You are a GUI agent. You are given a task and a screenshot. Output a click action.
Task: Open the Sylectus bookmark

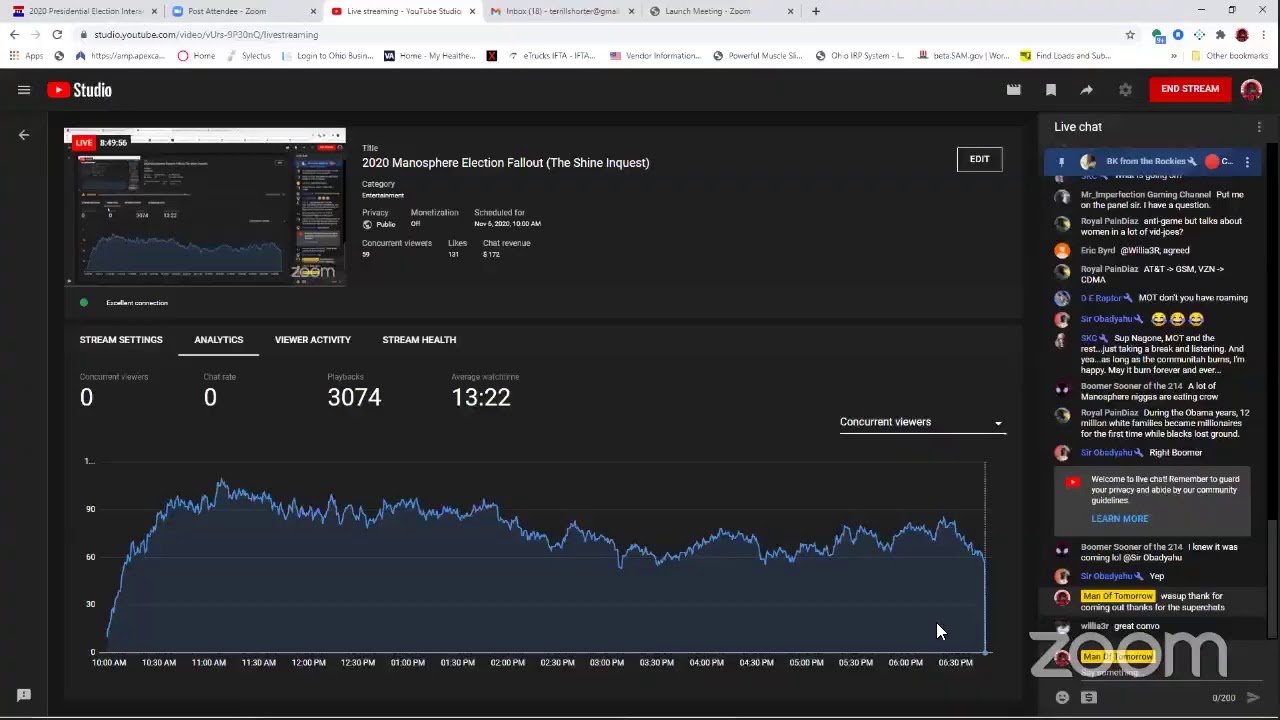(x=249, y=56)
